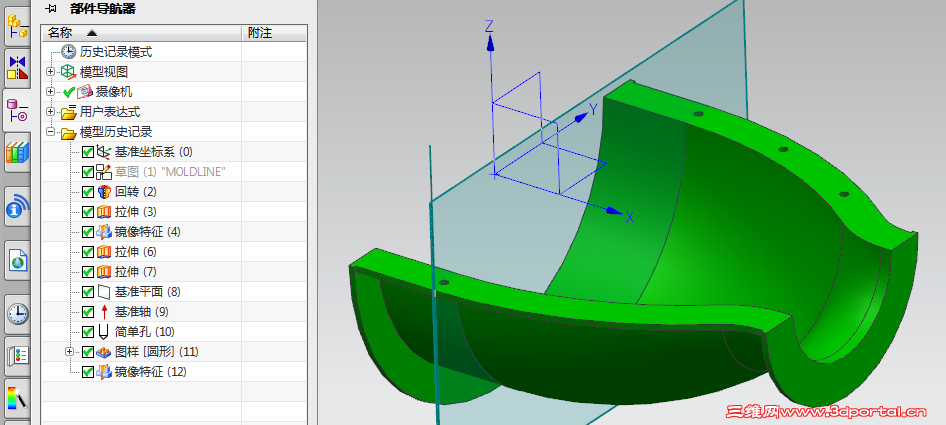
Task: Click the 回转 (2) revolve icon
Action: click(x=104, y=192)
